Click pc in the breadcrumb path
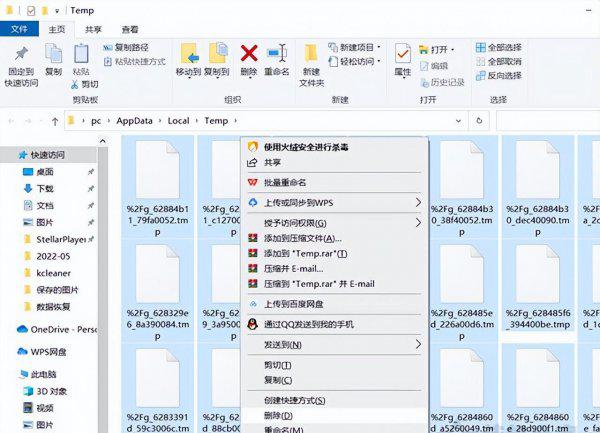The height and width of the screenshot is (433, 600). (96, 121)
